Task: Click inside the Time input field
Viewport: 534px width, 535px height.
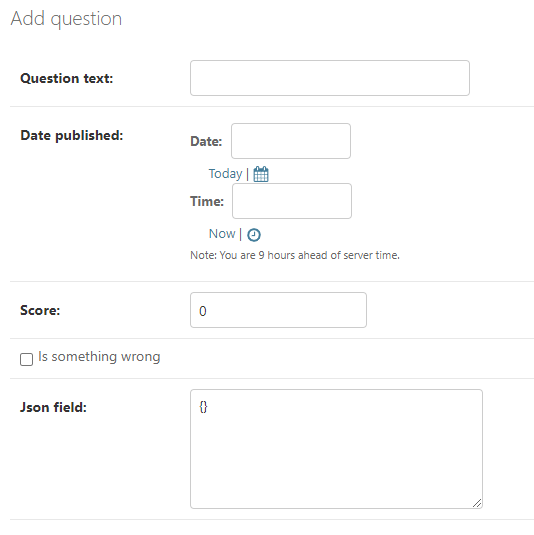Action: pyautogui.click(x=292, y=201)
